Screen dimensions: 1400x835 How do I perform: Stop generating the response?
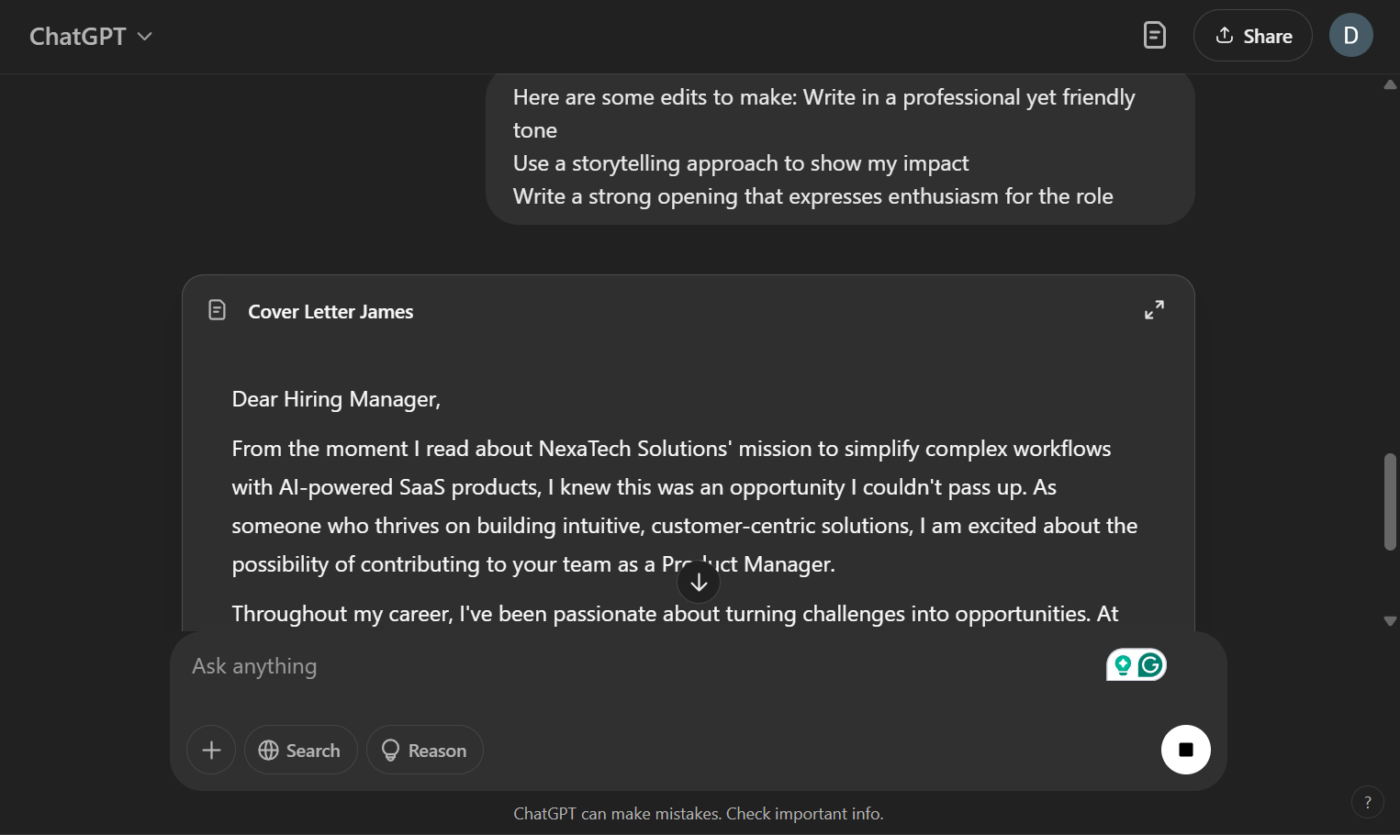1185,750
